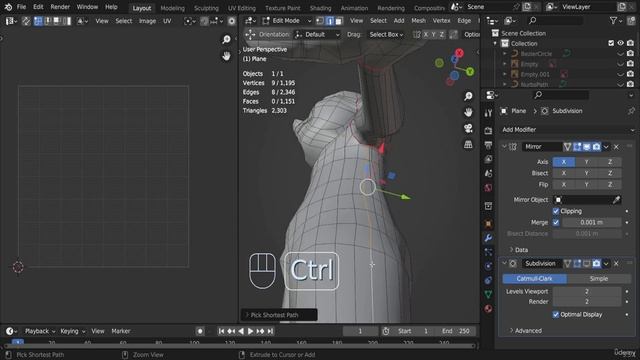Open the View Layer properties tab icon
Image resolution: width=640 pixels, height=360 pixels.
488,159
